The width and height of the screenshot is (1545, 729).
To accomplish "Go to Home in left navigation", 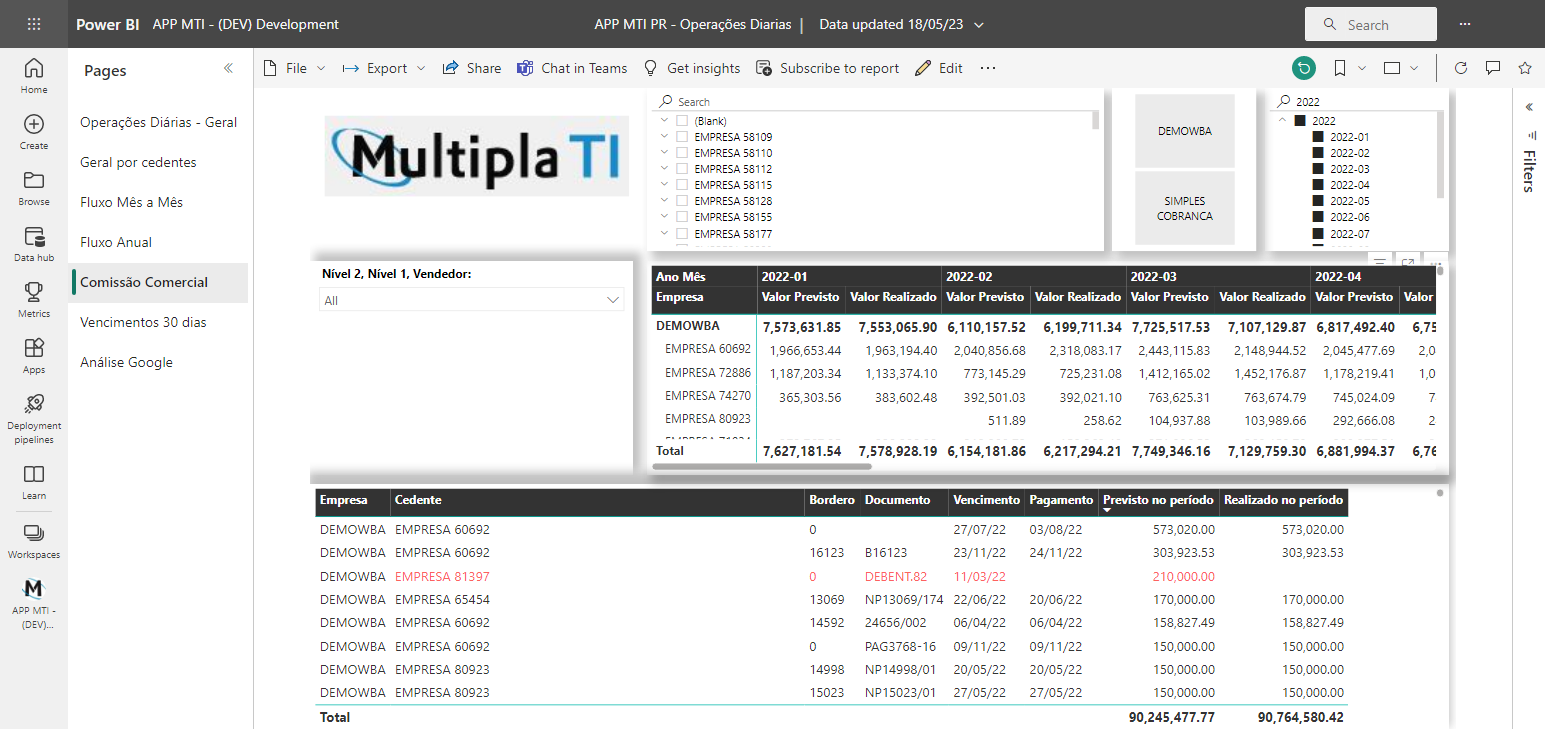I will click(x=34, y=76).
